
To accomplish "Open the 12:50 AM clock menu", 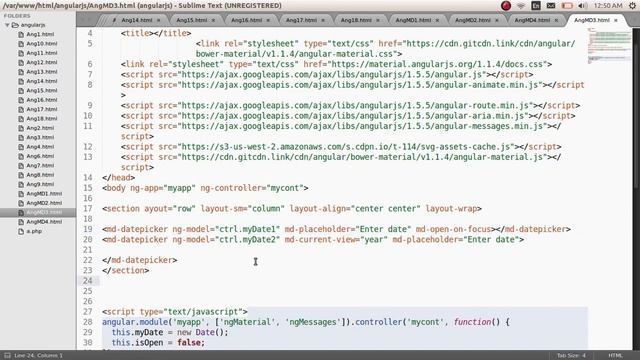I will 608,6.
